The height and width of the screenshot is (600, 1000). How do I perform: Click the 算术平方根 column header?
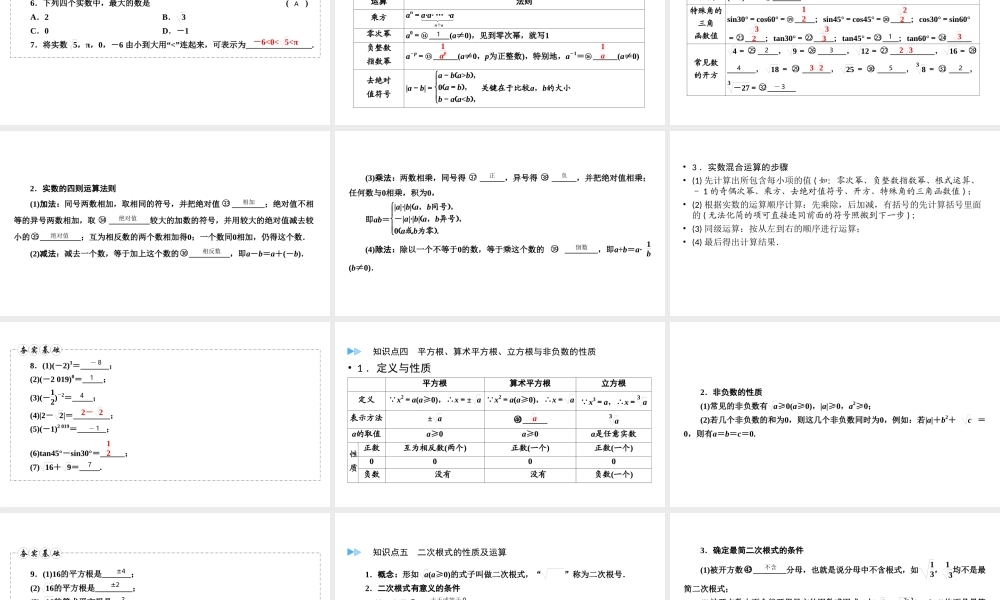point(530,383)
